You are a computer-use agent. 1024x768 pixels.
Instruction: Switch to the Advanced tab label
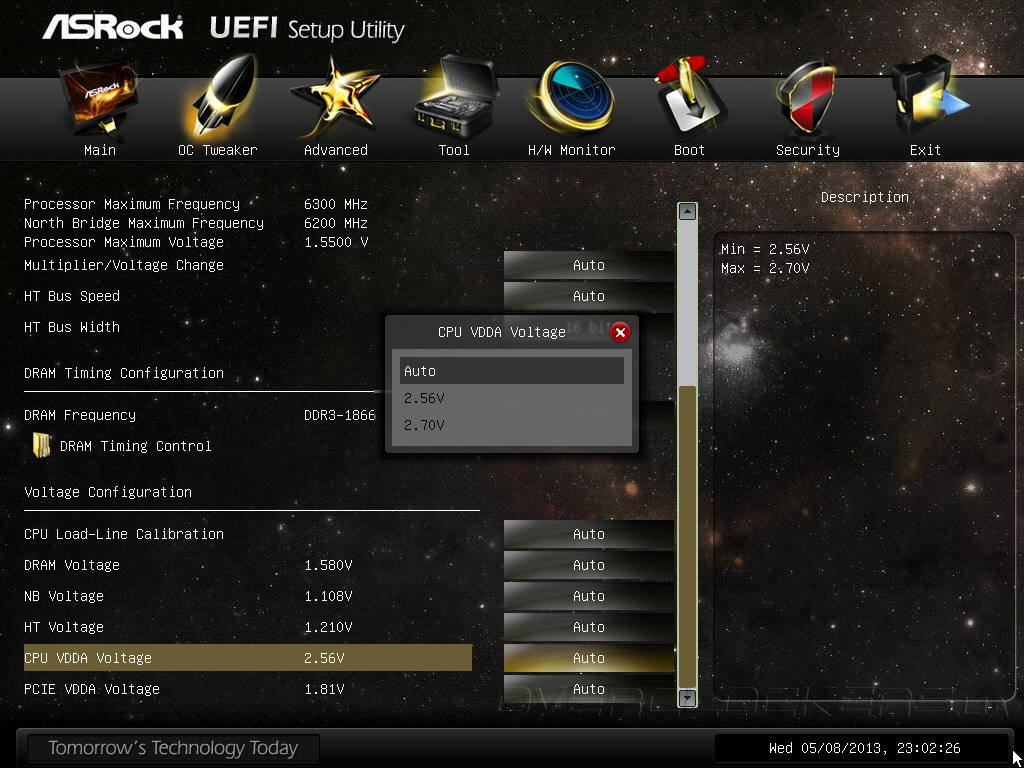(x=336, y=150)
